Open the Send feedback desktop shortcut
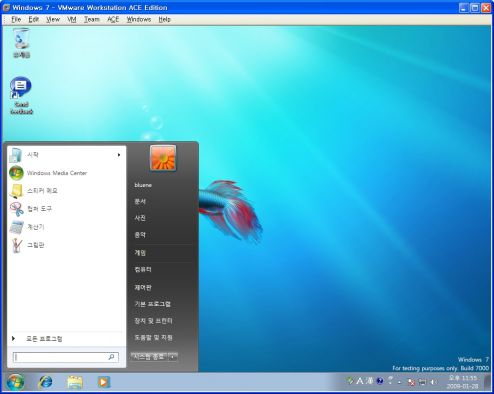Screen dimensions: 494x394 coord(21,96)
